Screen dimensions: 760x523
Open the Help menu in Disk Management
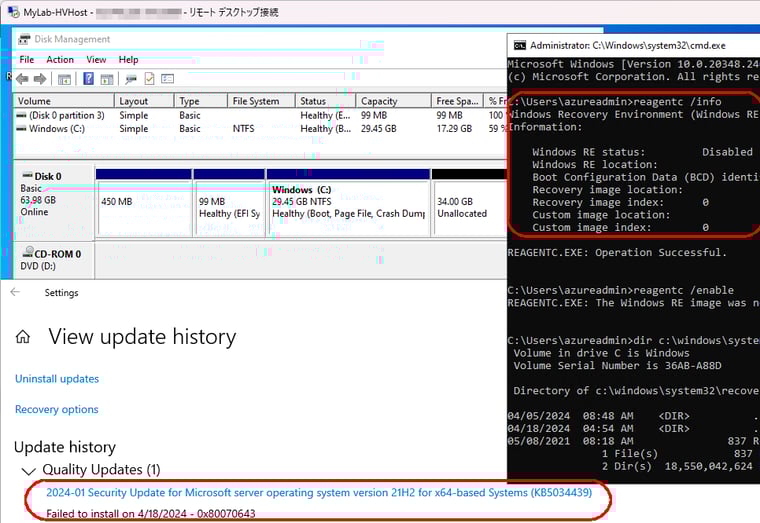(128, 60)
